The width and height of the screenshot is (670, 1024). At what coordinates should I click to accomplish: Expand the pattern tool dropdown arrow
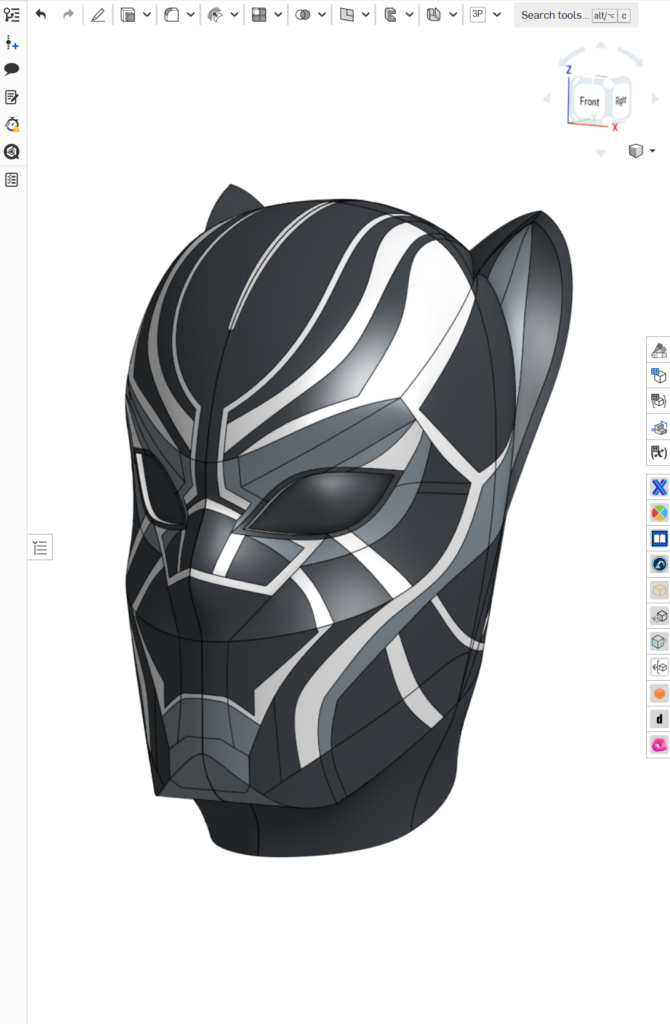pyautogui.click(x=278, y=14)
